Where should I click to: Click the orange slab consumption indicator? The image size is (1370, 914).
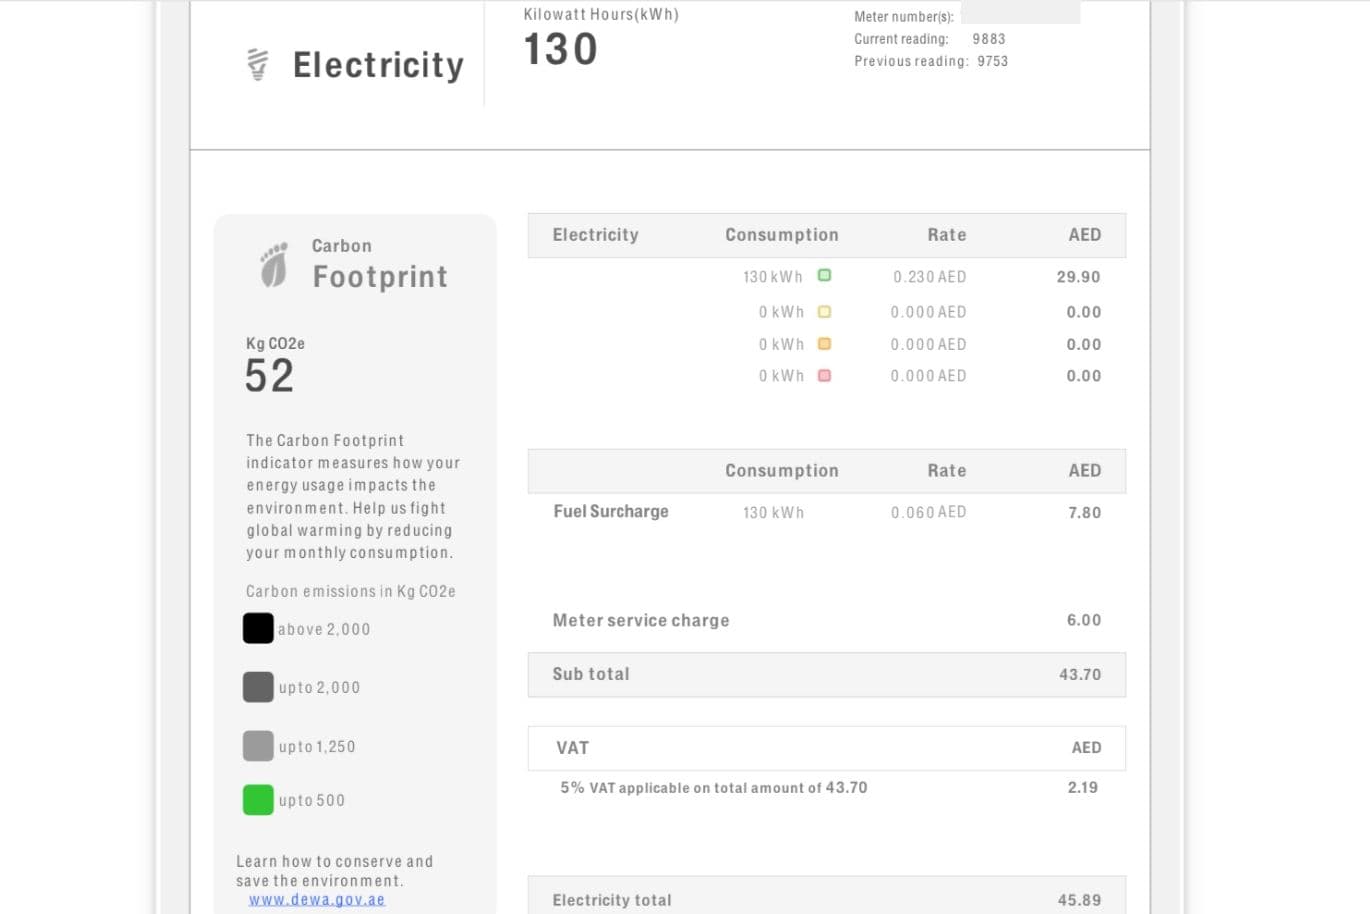[824, 344]
